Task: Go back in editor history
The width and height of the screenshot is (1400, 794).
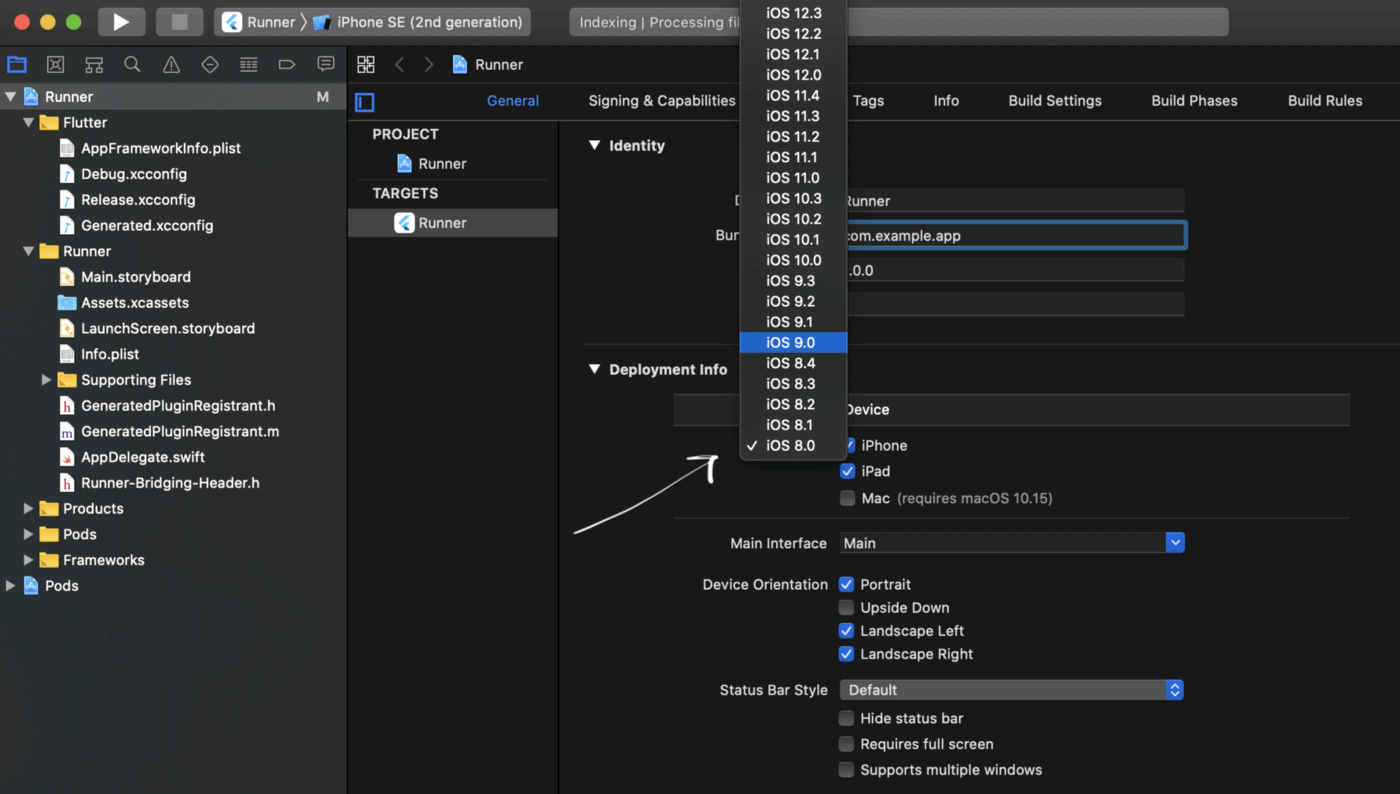Action: coord(400,65)
